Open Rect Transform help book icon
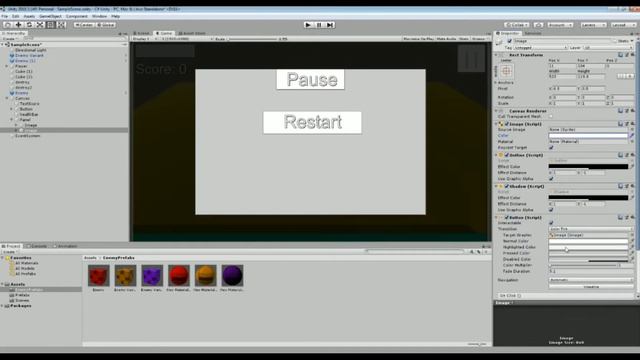The height and width of the screenshot is (360, 640). pos(620,55)
